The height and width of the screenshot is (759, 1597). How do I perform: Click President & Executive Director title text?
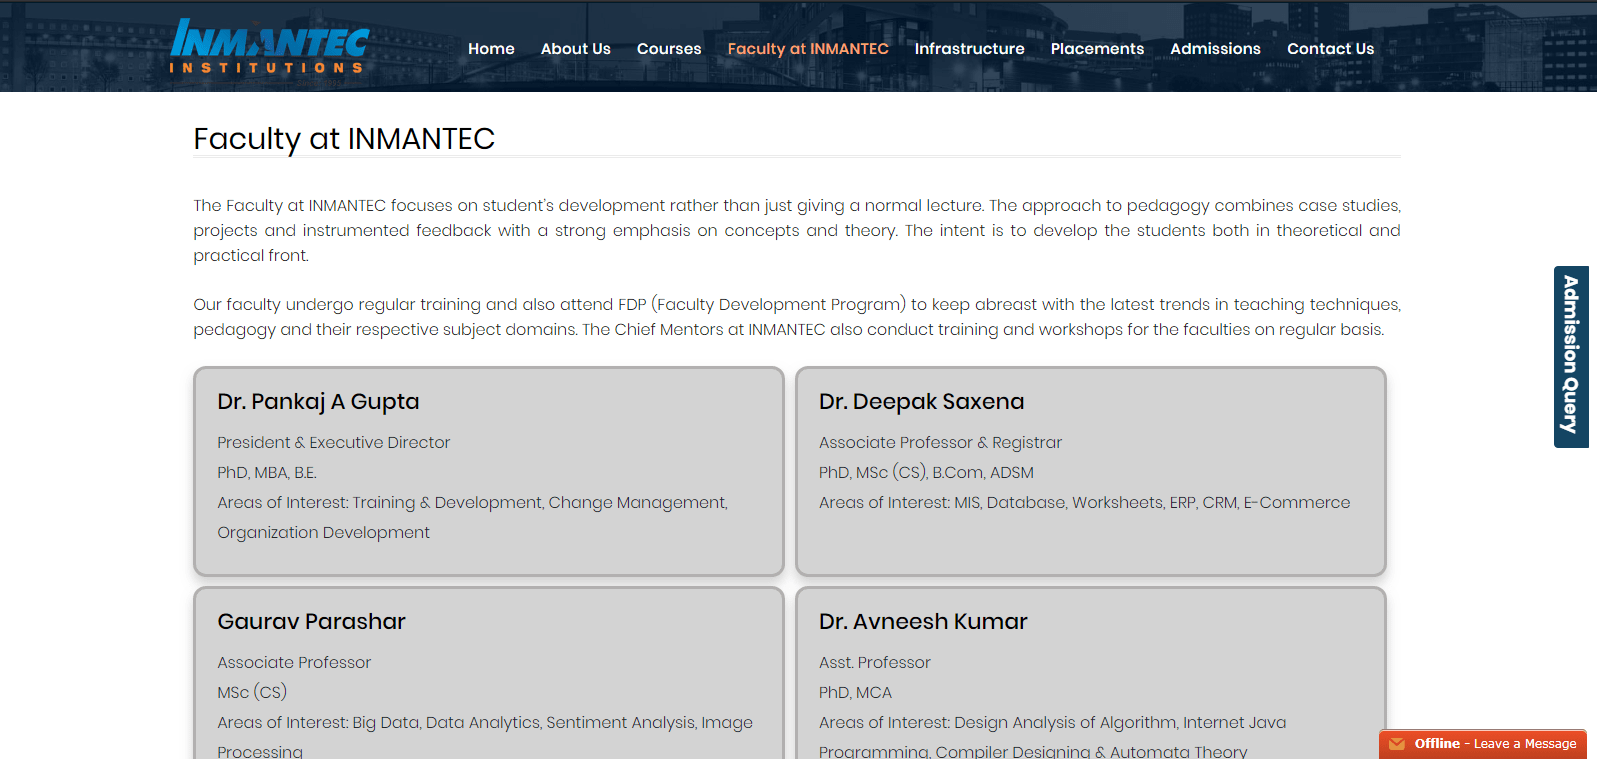333,443
